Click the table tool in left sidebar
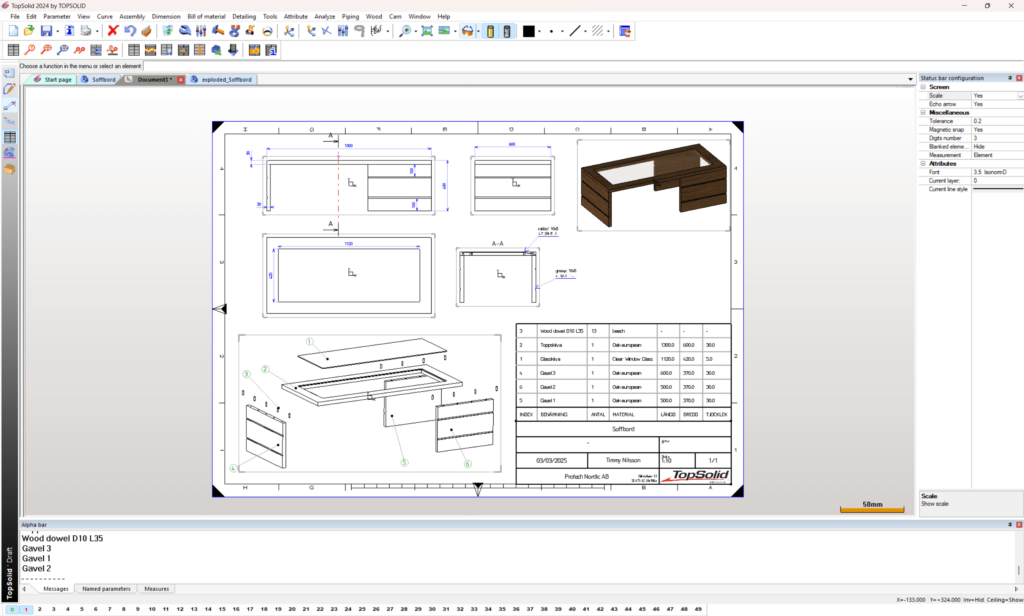Viewport: 1024px width, 616px height. point(10,137)
